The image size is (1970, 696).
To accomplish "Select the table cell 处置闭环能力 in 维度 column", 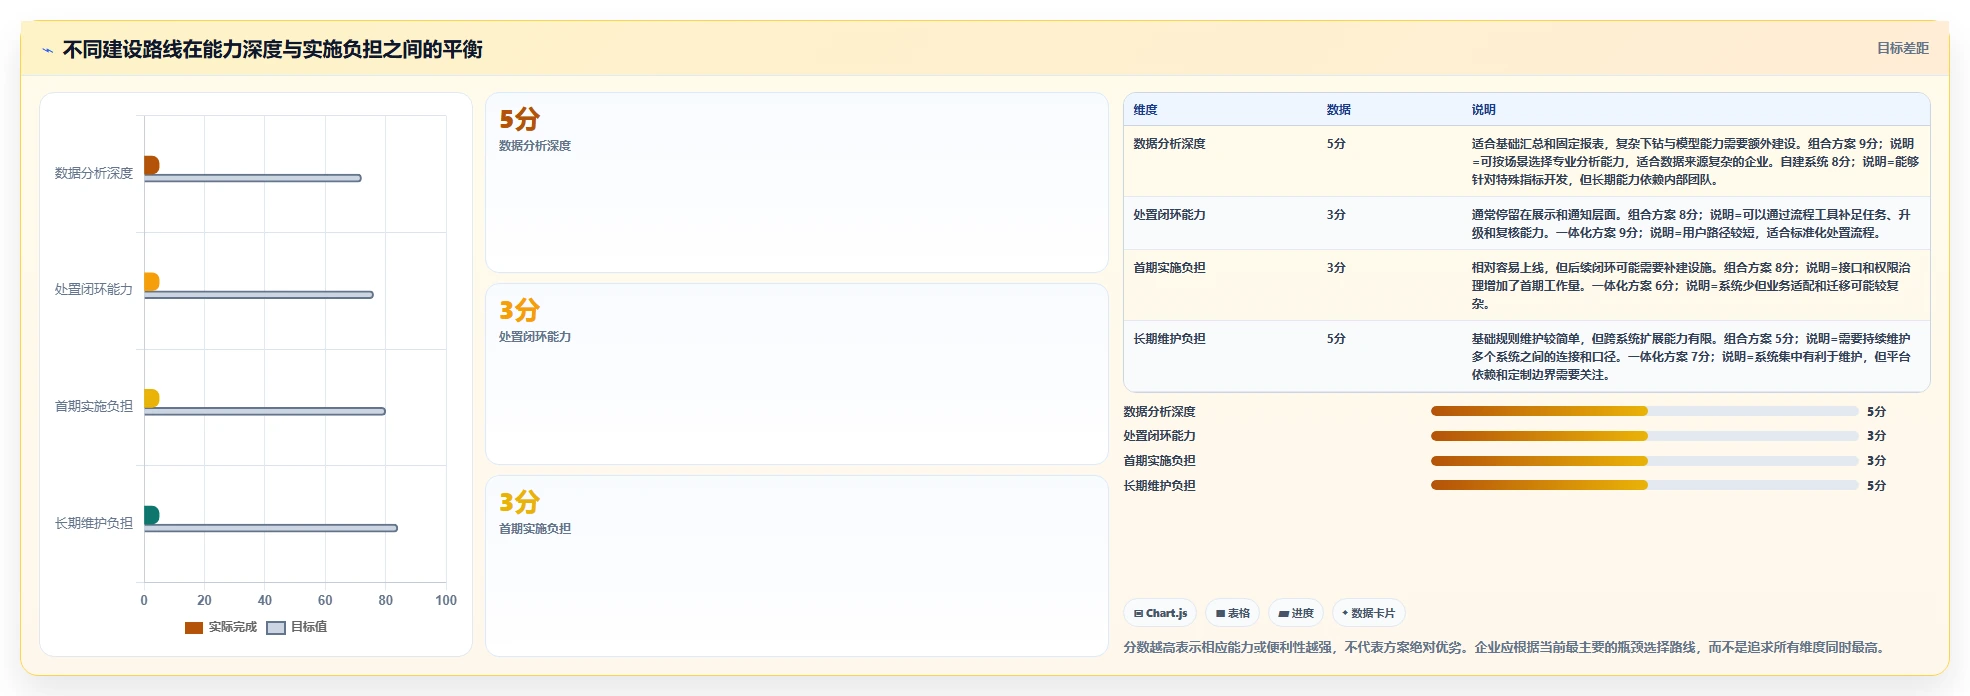I will click(1169, 215).
